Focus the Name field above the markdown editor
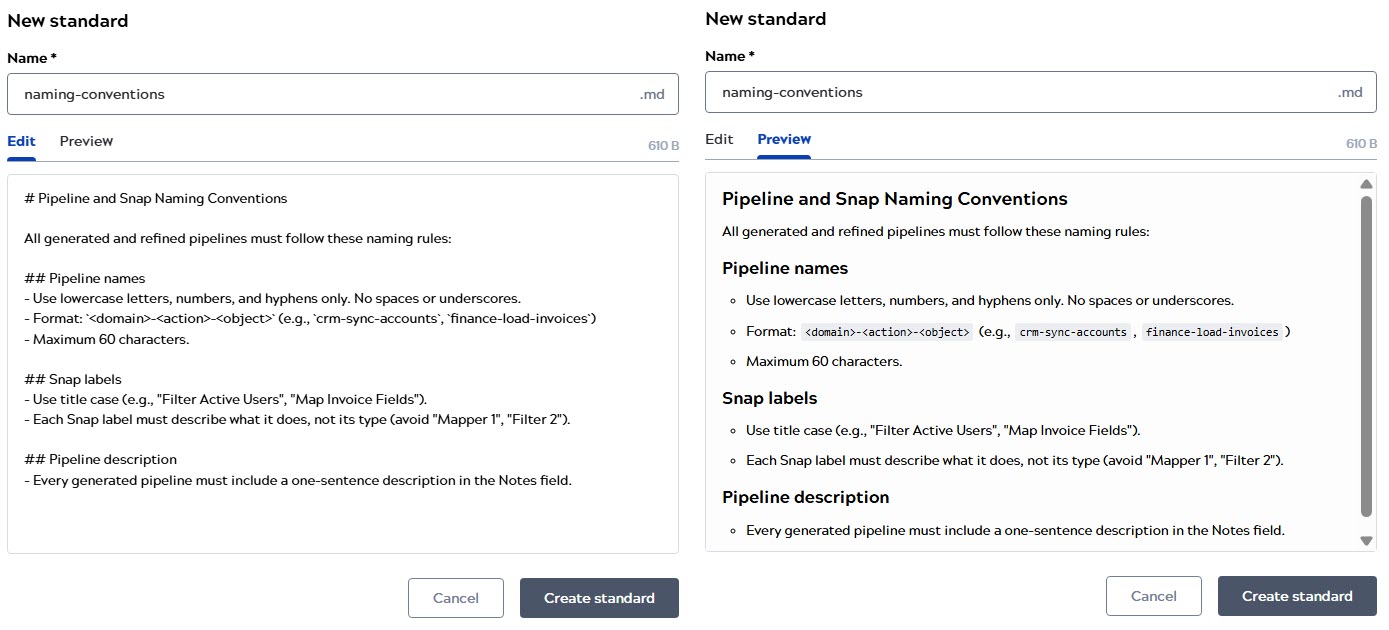The width and height of the screenshot is (1389, 630). pos(343,94)
